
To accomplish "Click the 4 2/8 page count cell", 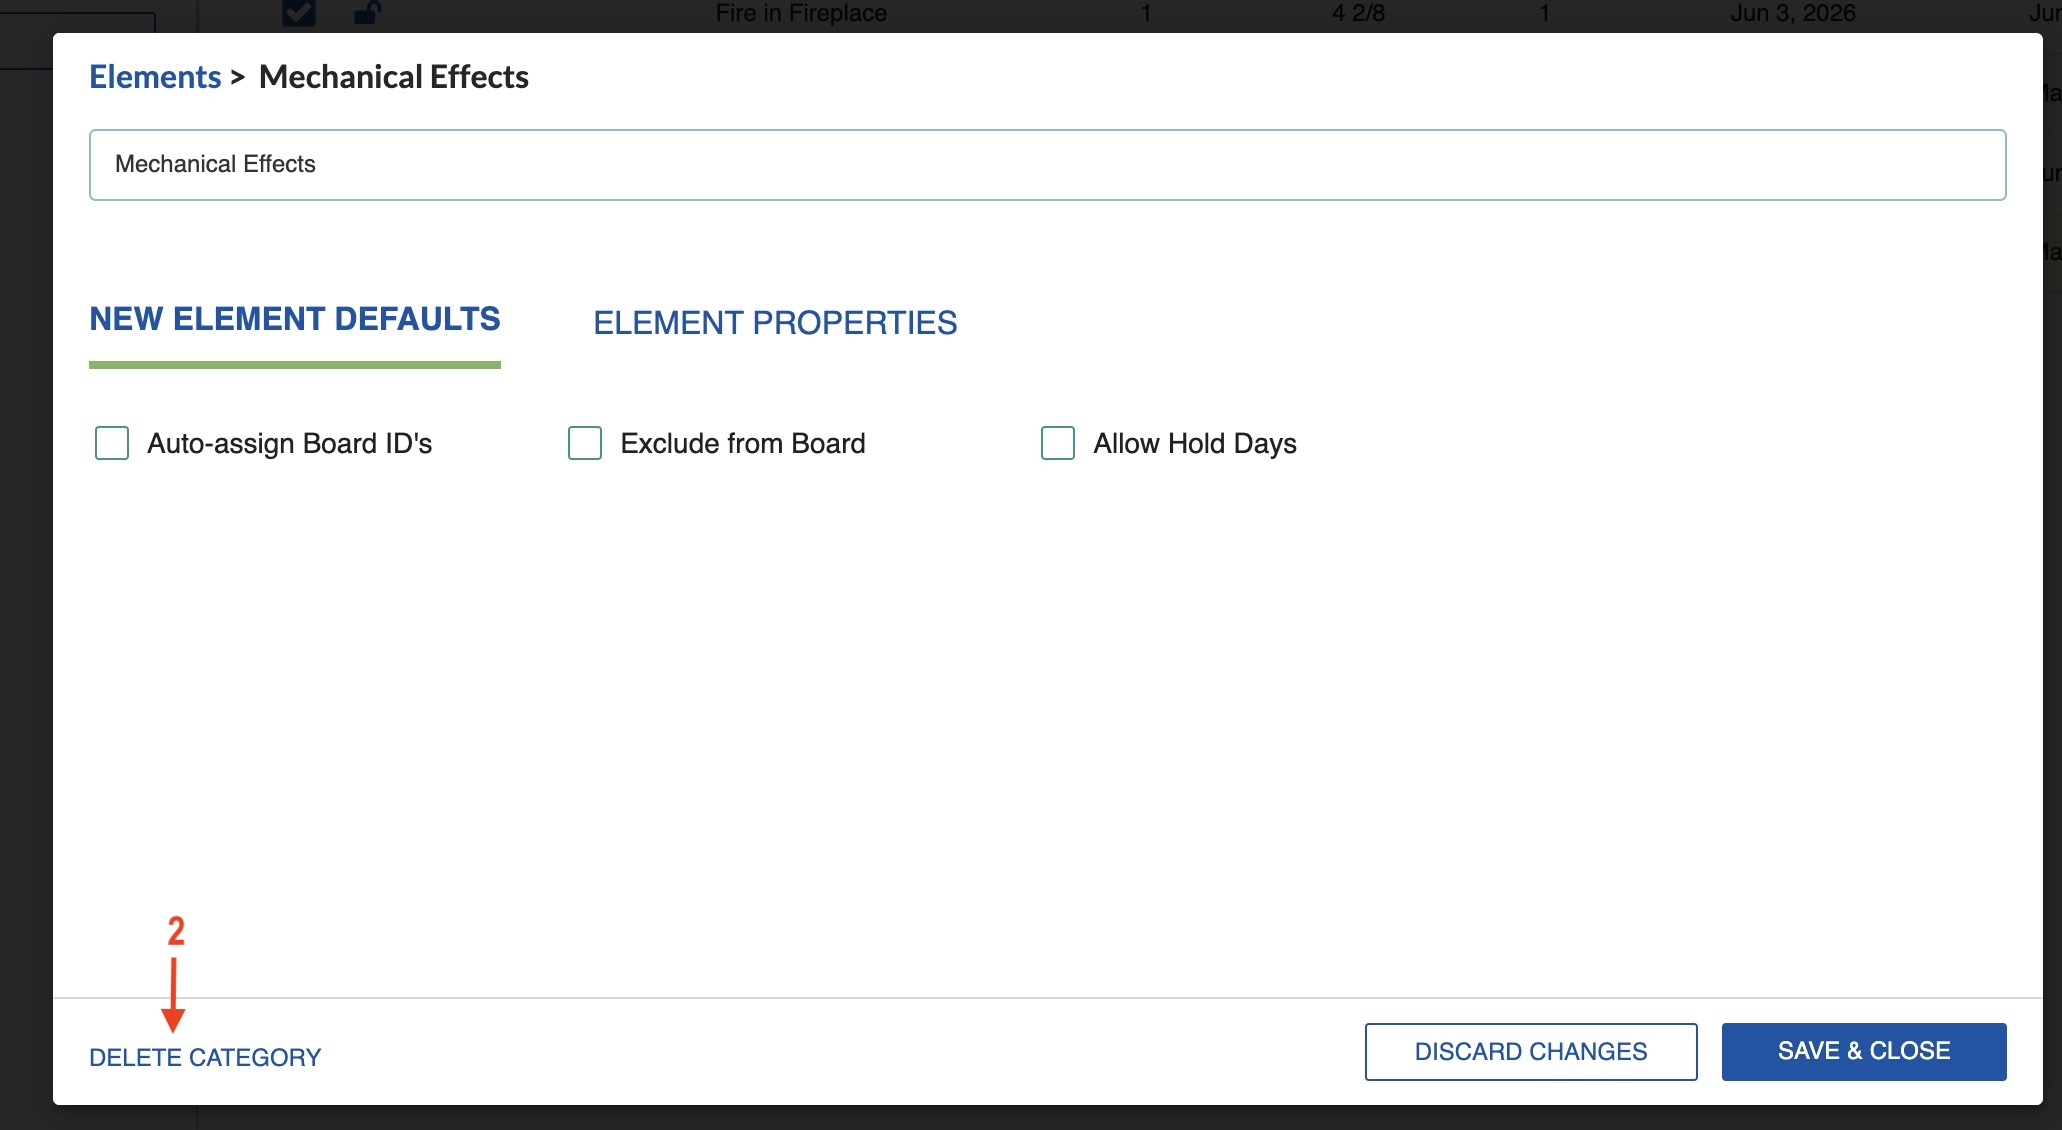I will pyautogui.click(x=1358, y=13).
